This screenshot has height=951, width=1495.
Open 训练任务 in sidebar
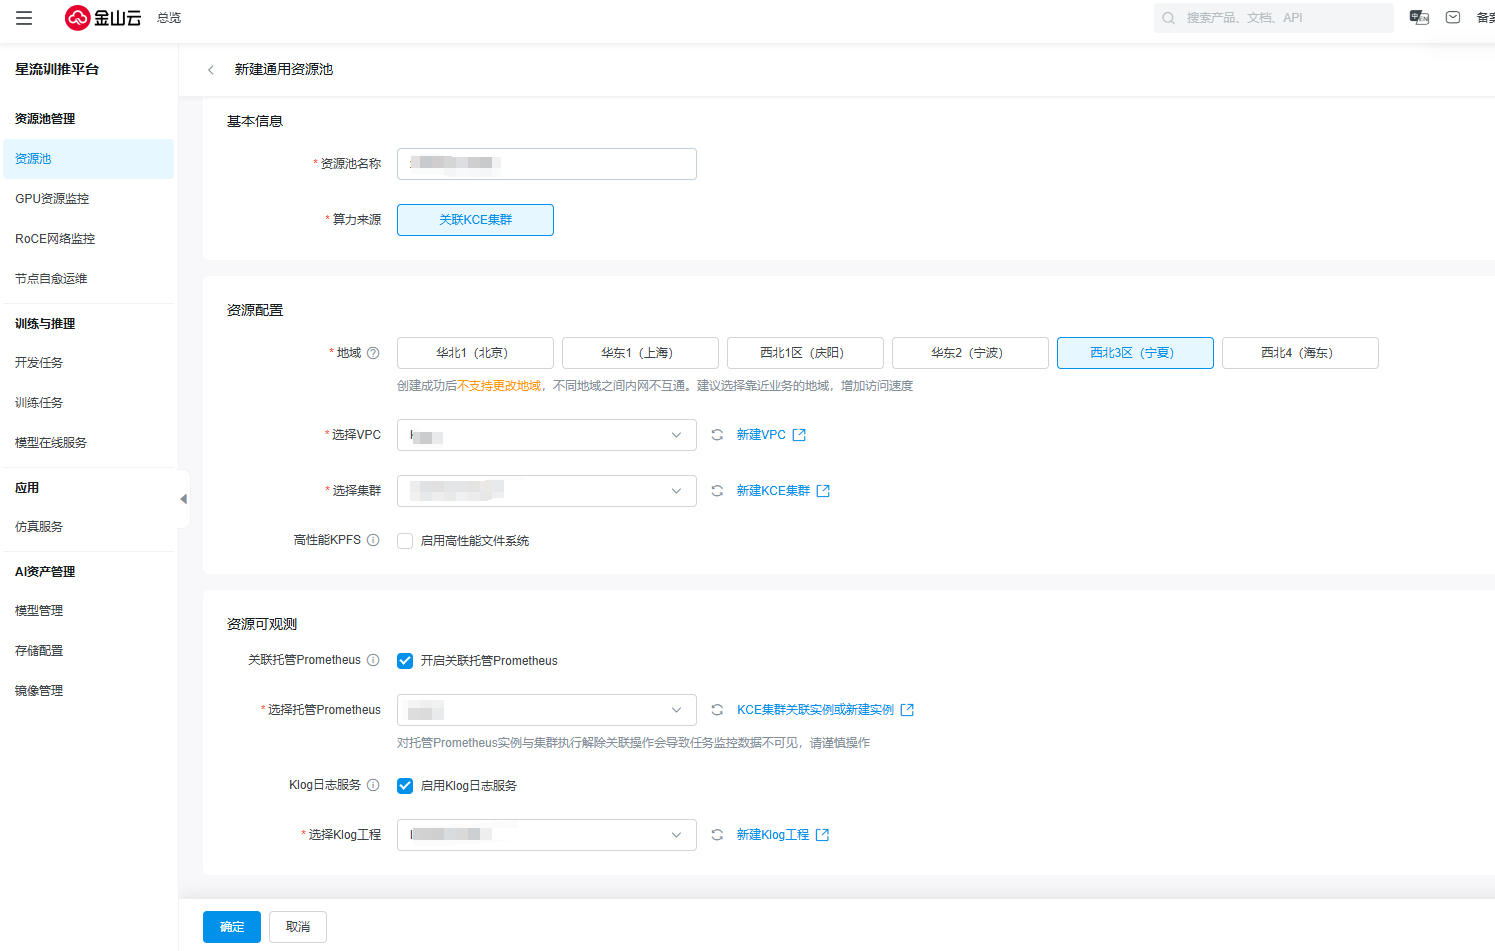coord(39,403)
